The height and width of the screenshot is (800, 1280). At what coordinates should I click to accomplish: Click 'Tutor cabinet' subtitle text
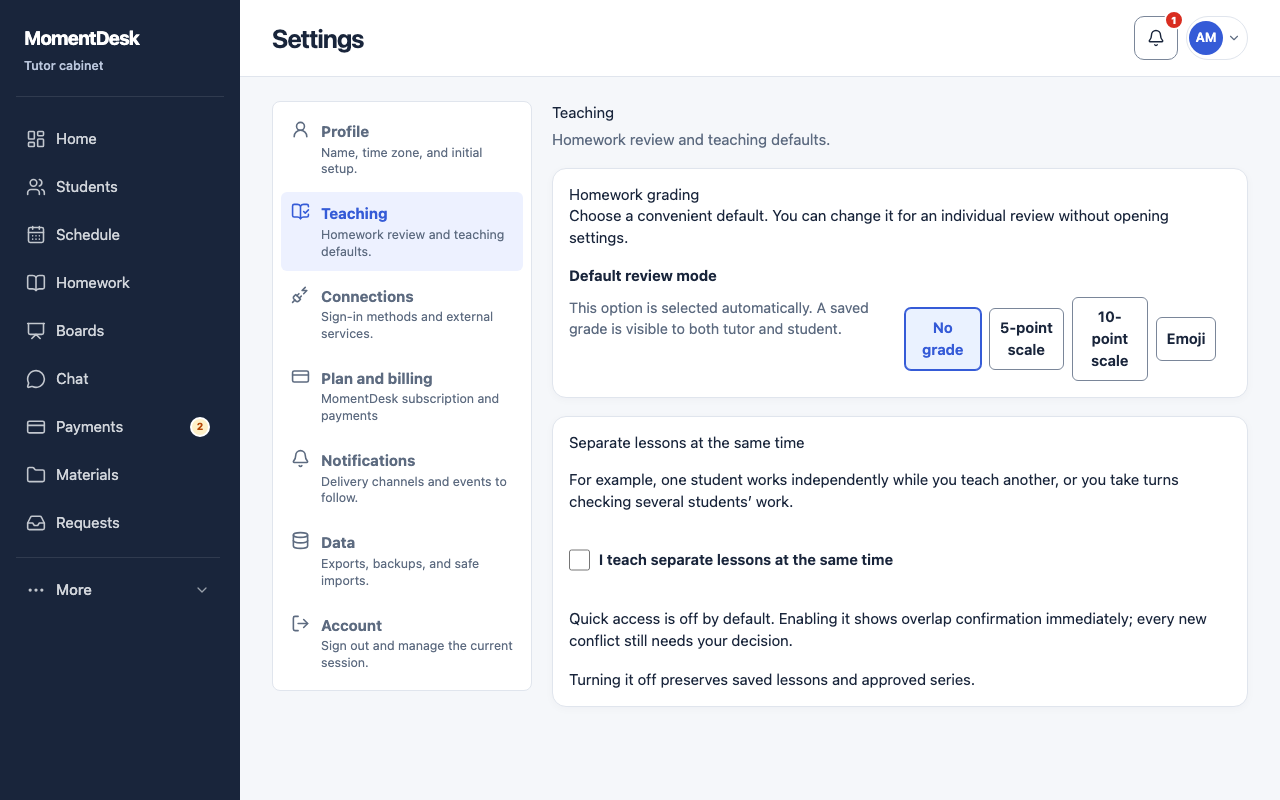click(64, 66)
